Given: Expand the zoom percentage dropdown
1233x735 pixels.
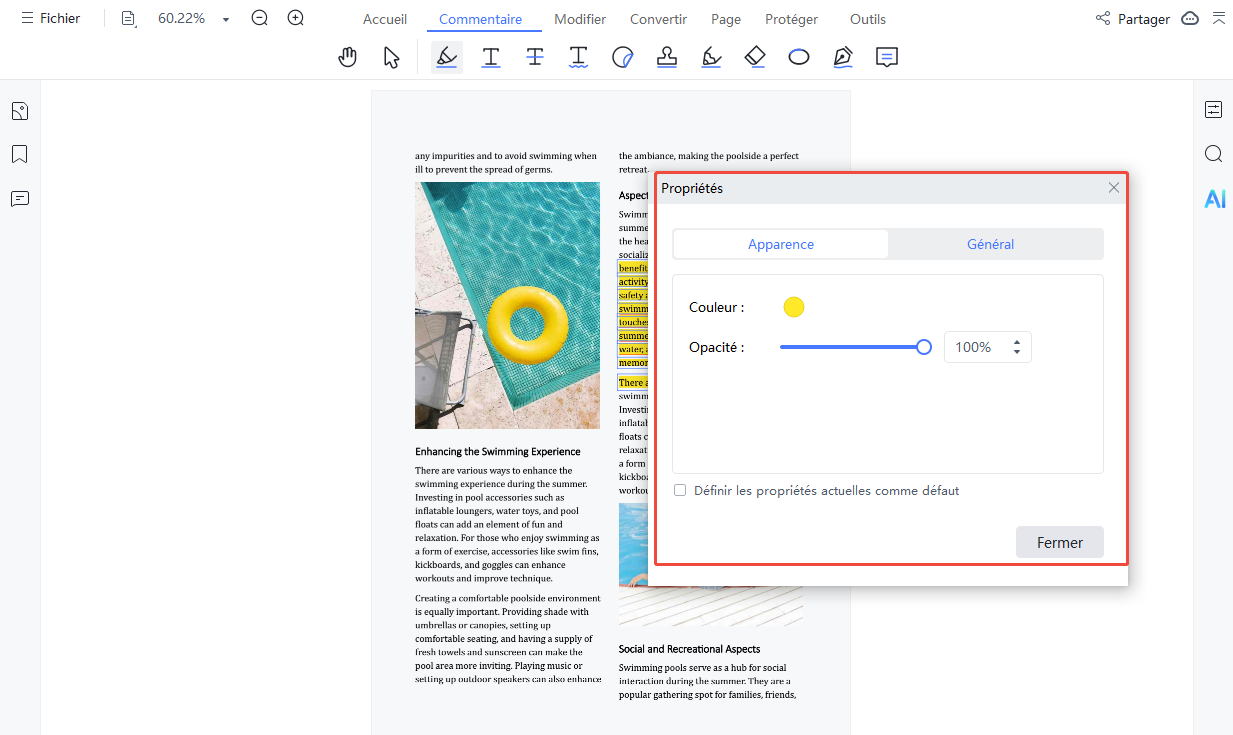Looking at the screenshot, I should pyautogui.click(x=226, y=20).
